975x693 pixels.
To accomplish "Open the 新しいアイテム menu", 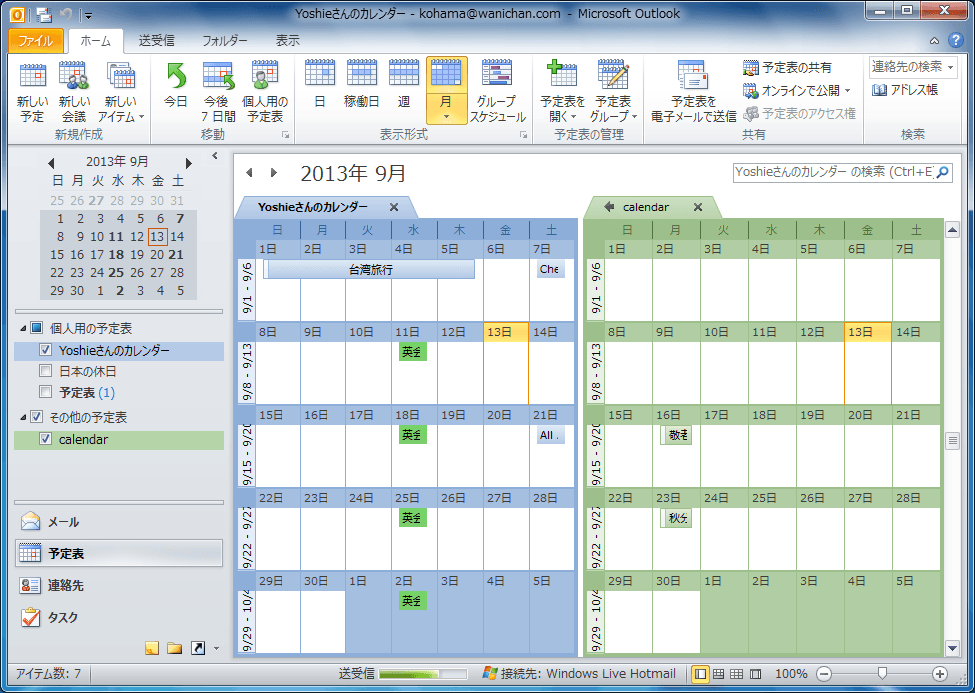I will [x=121, y=93].
